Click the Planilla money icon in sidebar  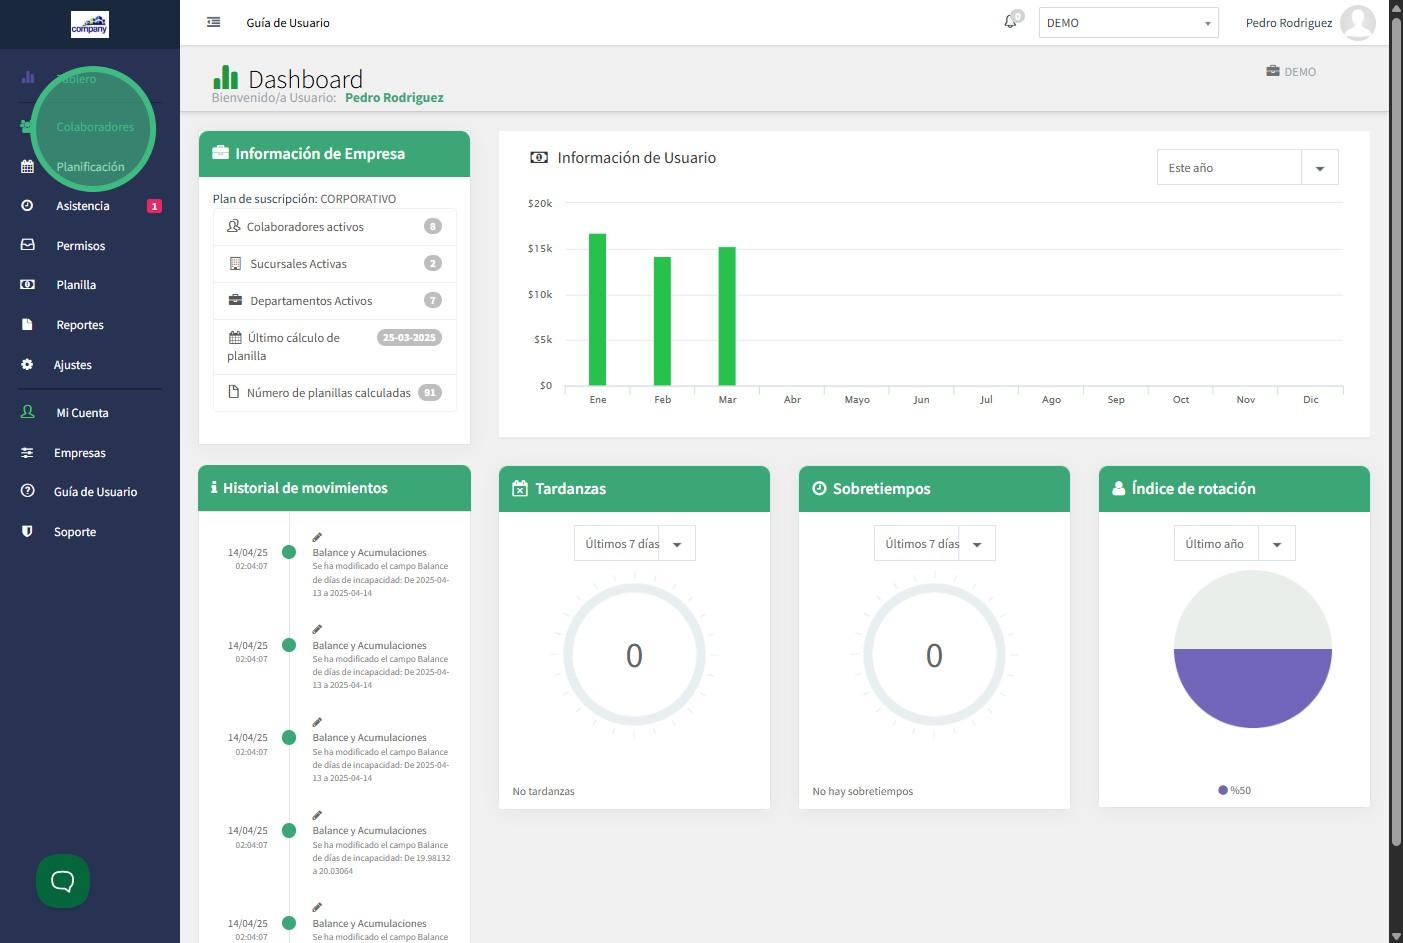(27, 285)
